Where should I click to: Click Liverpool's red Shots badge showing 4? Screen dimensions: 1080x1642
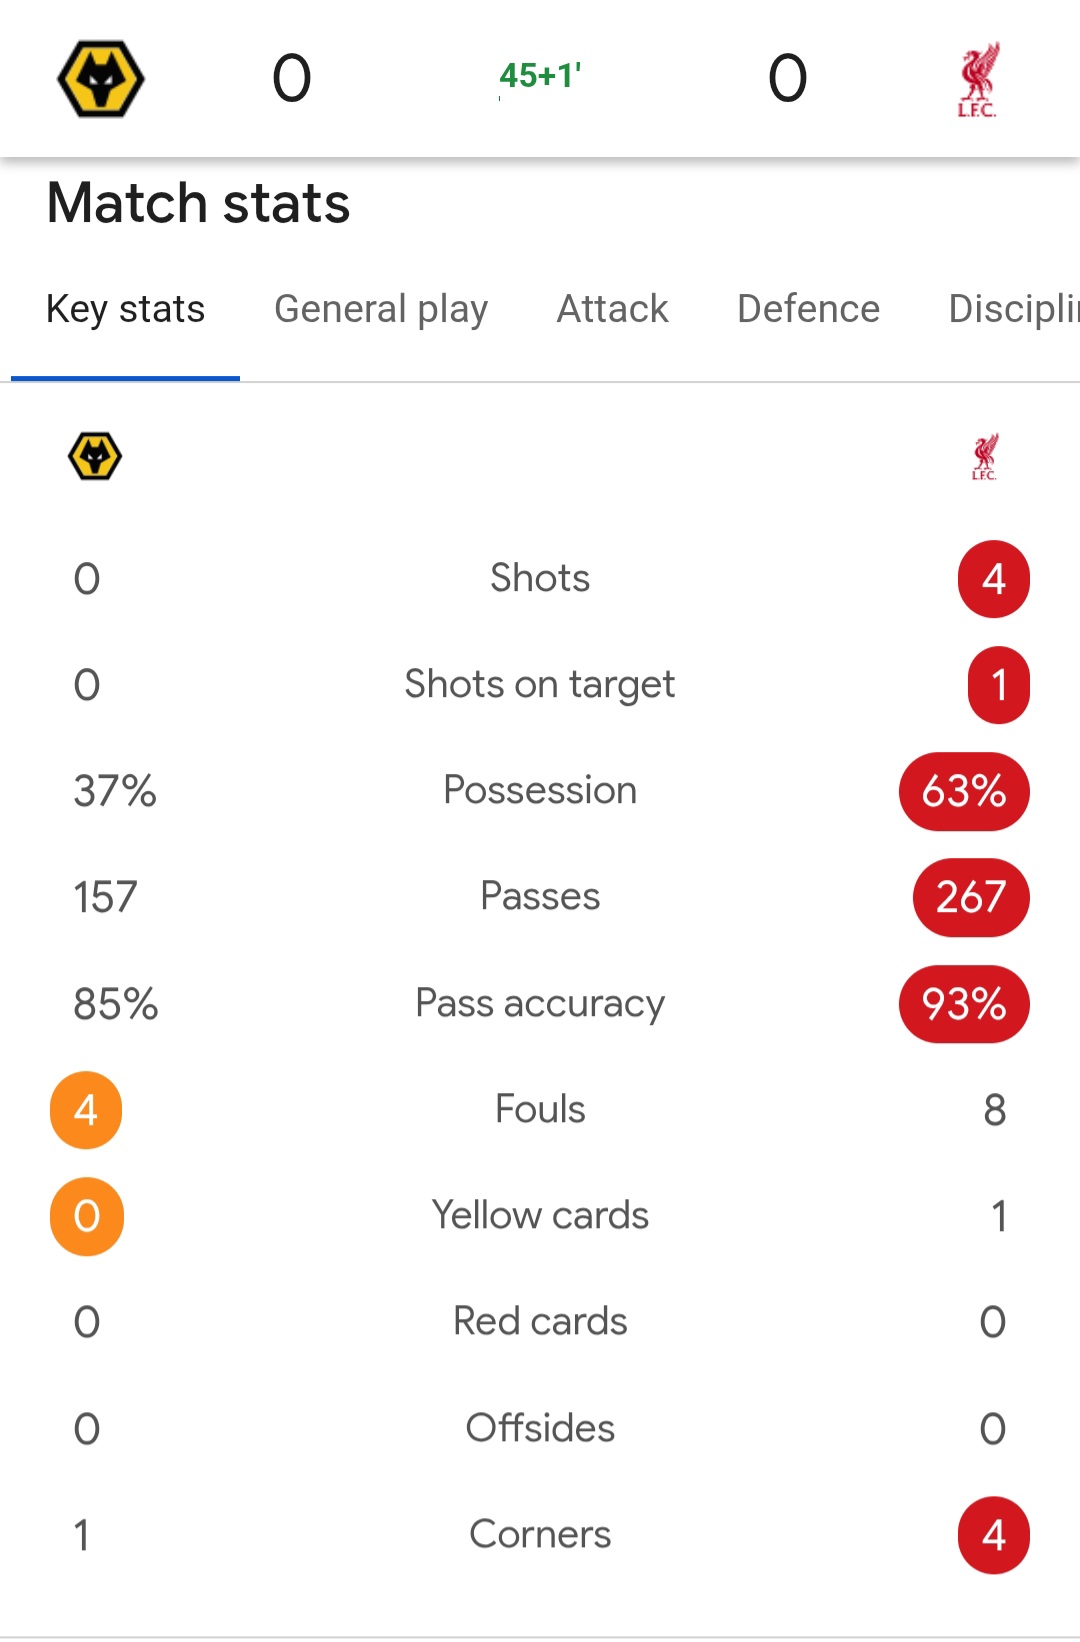[x=993, y=579]
